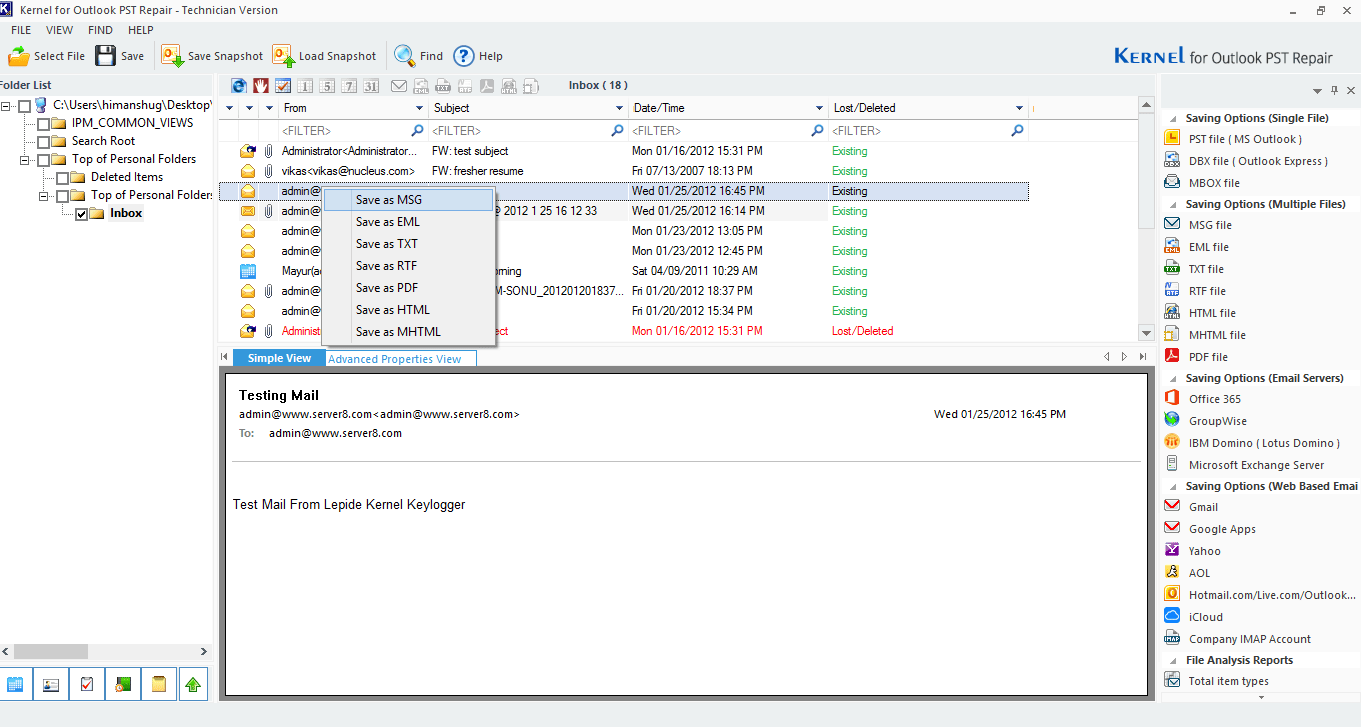Select Save as MHTML from context menu
This screenshot has height=727, width=1361.
(x=409, y=332)
